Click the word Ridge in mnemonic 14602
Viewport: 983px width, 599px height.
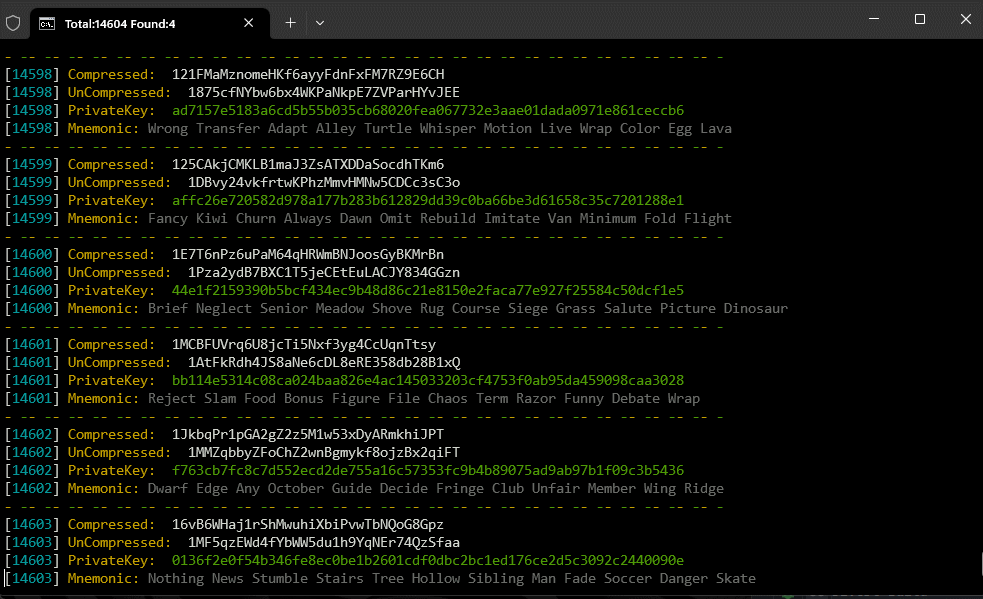point(703,489)
